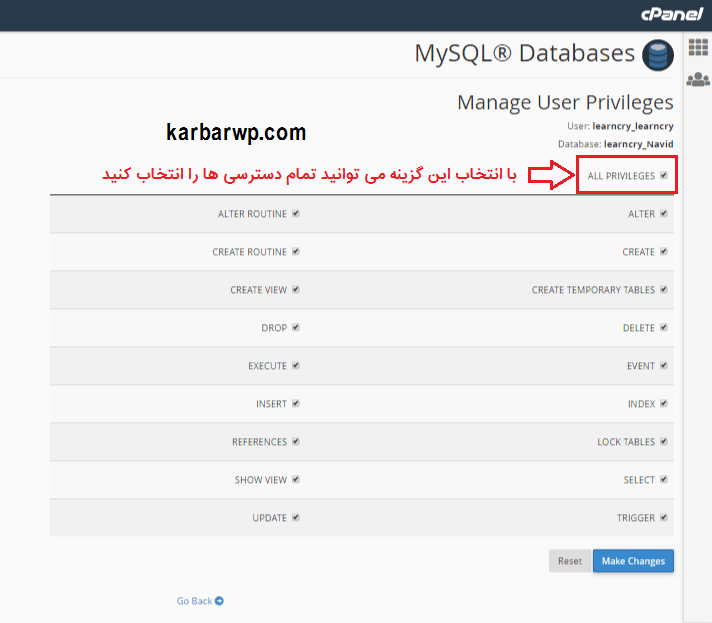Screen dimensions: 712x623
Task: Toggle the CREATE VIEW checkbox
Action: [x=296, y=289]
